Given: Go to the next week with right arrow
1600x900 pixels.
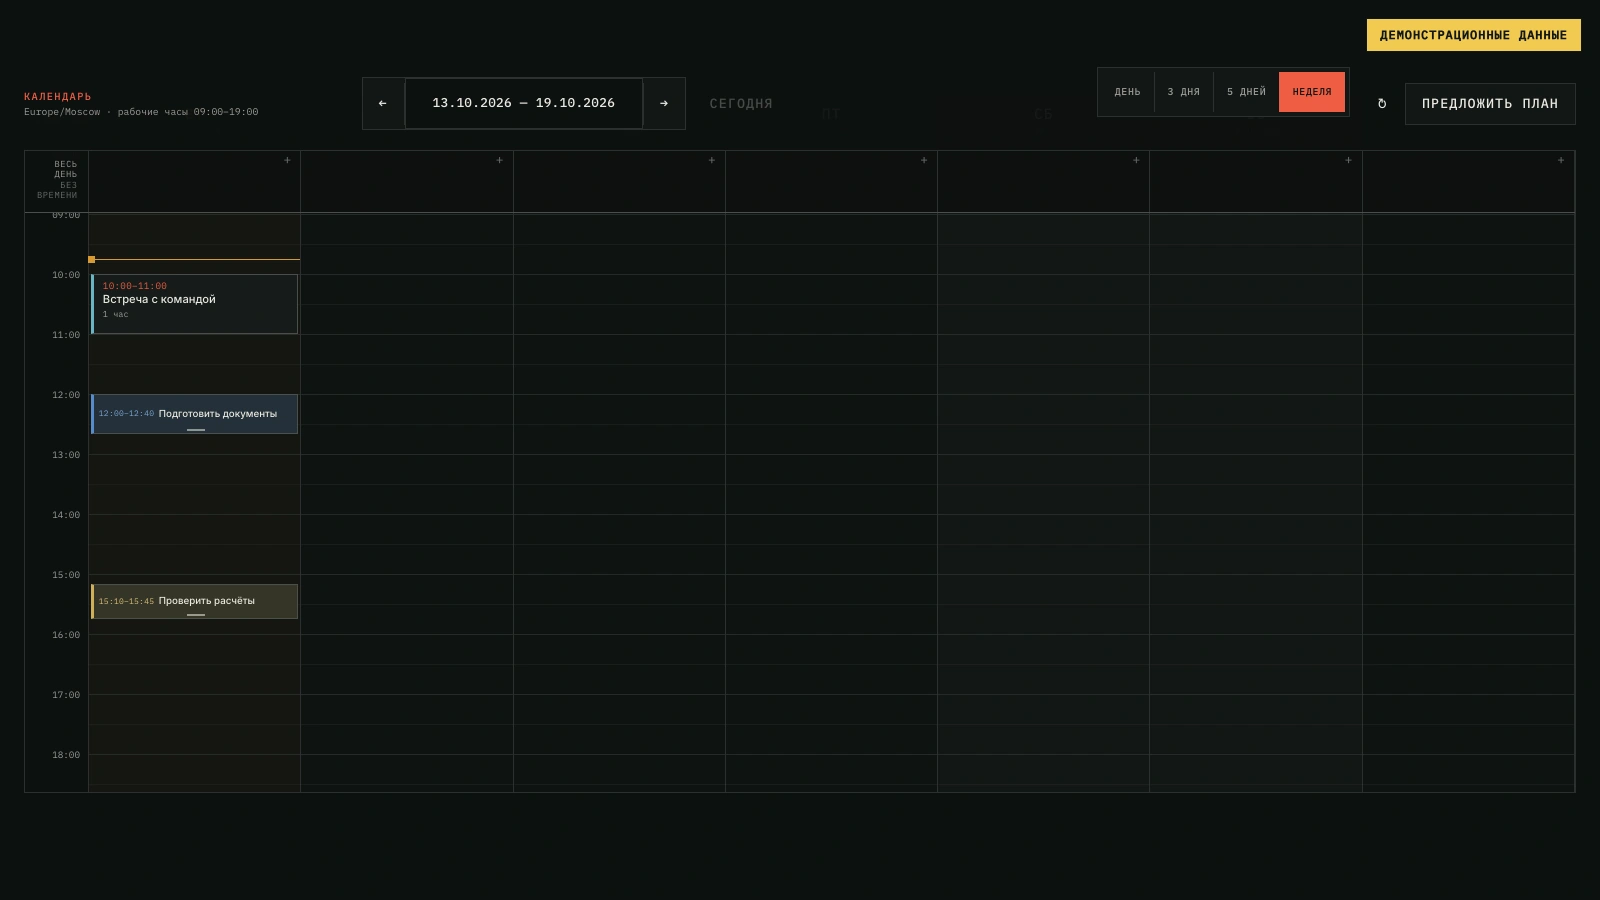Looking at the screenshot, I should click(x=664, y=103).
